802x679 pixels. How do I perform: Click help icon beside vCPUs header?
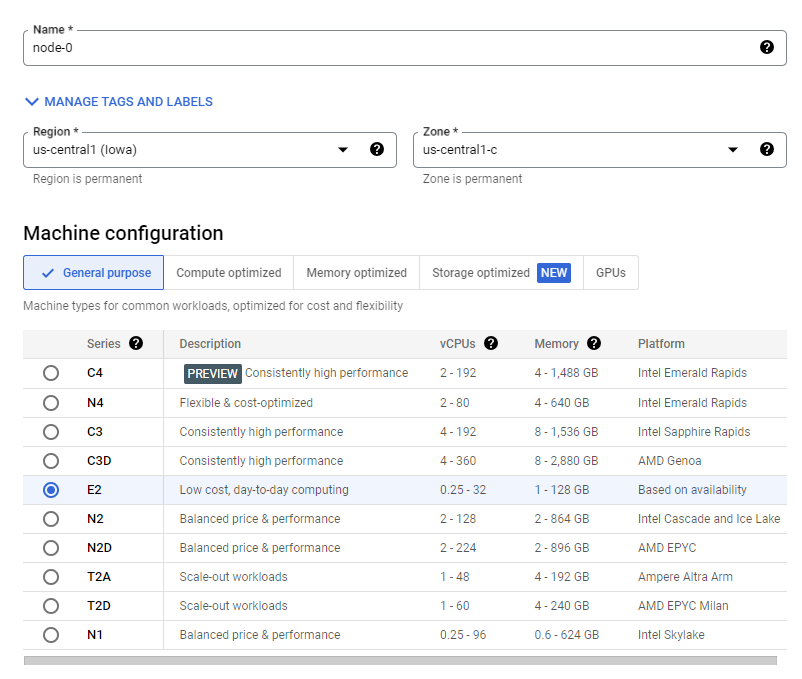(x=491, y=343)
